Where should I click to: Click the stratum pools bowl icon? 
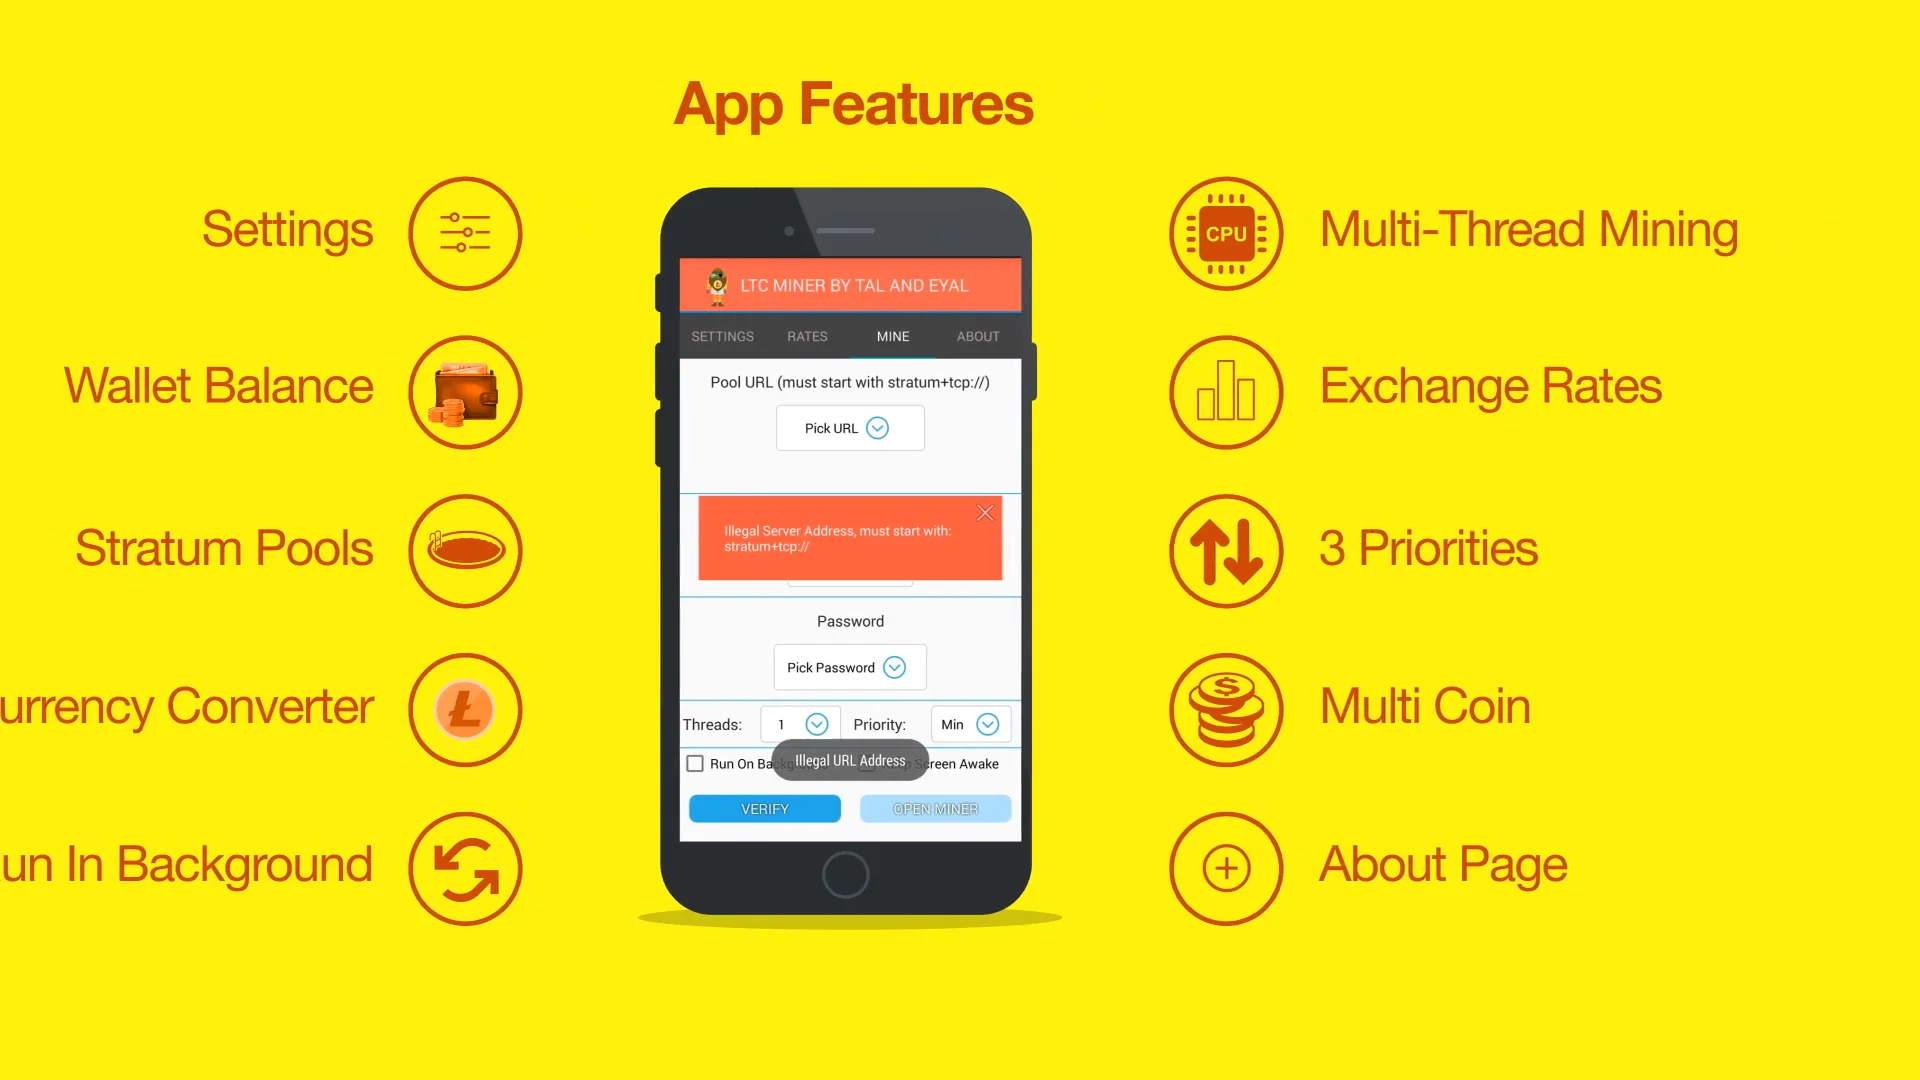pyautogui.click(x=465, y=547)
